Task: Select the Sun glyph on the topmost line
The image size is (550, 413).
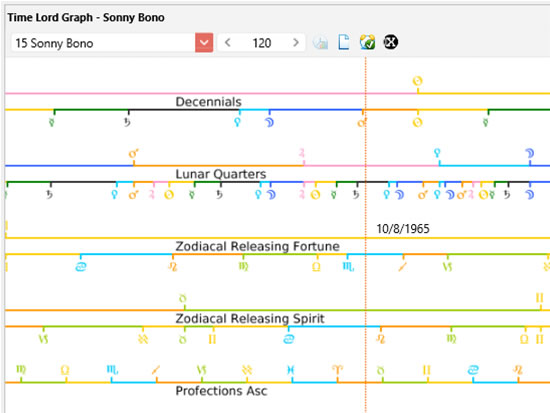Action: pos(417,81)
